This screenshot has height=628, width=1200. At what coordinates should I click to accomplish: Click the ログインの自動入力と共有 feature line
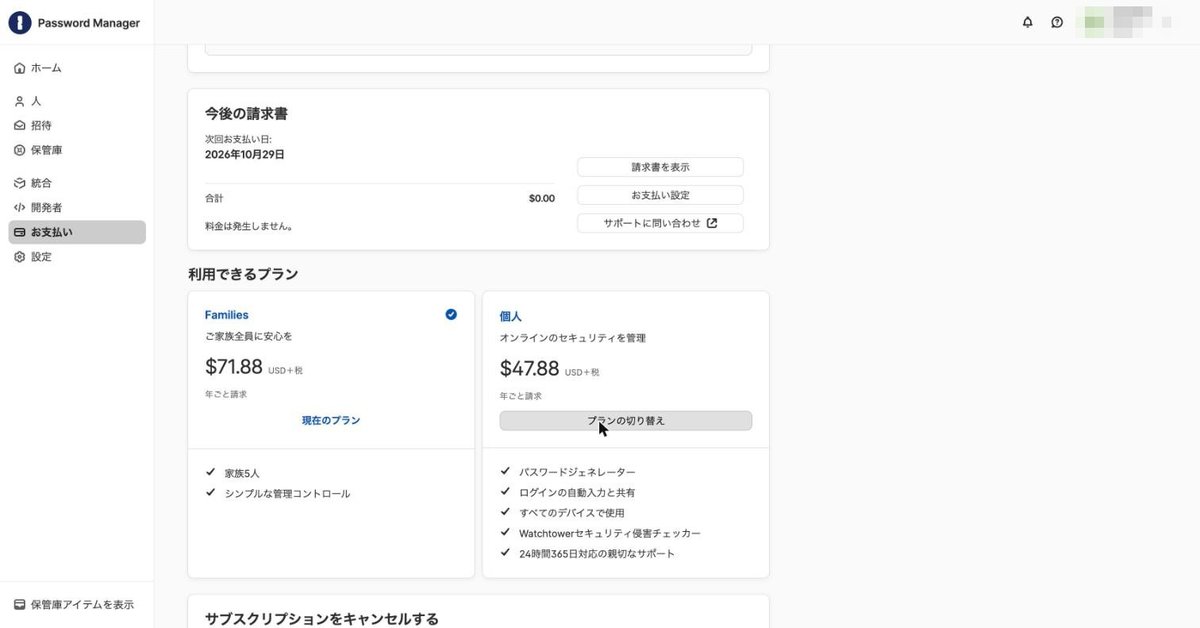pos(577,493)
